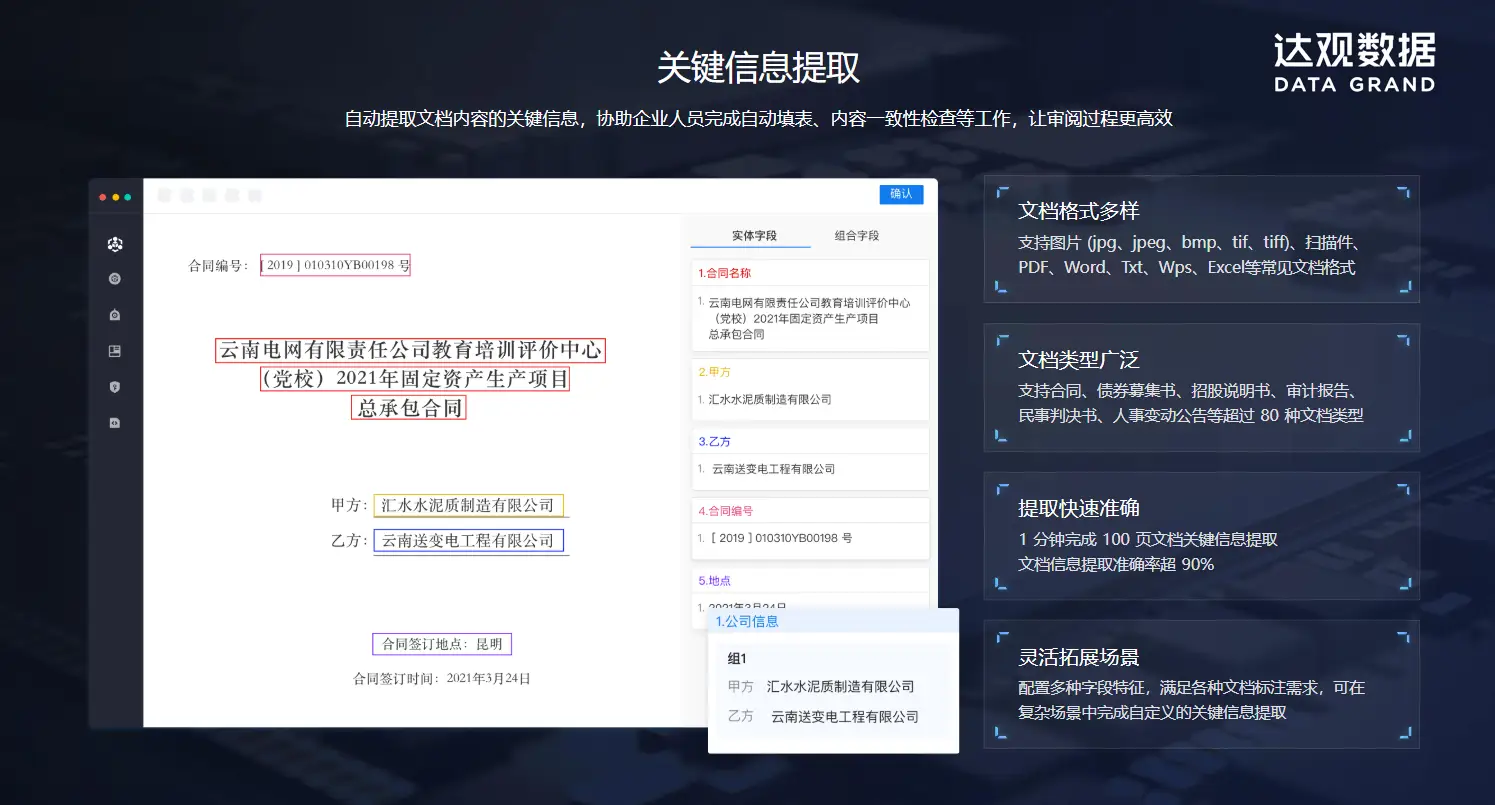Select the layout panel icon in sidebar
The image size is (1495, 805).
click(x=115, y=351)
